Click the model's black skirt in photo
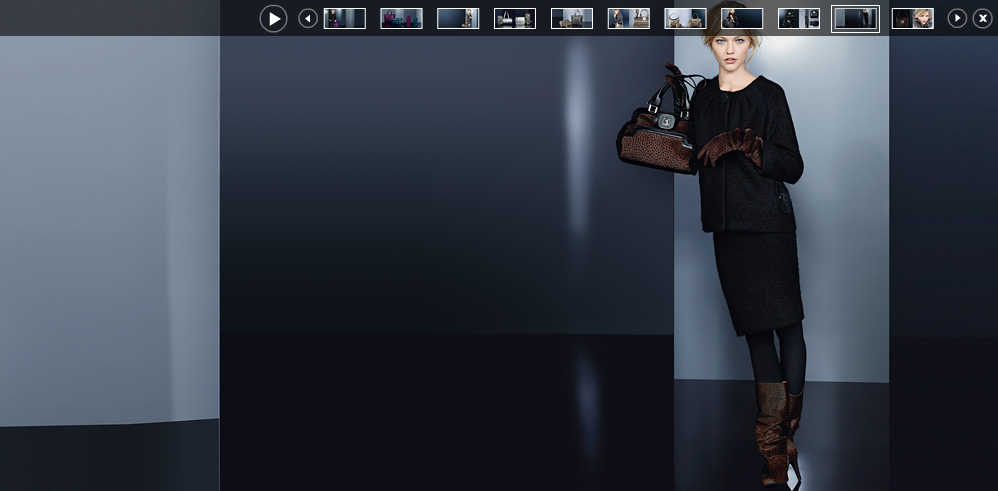This screenshot has height=491, width=998. click(758, 280)
